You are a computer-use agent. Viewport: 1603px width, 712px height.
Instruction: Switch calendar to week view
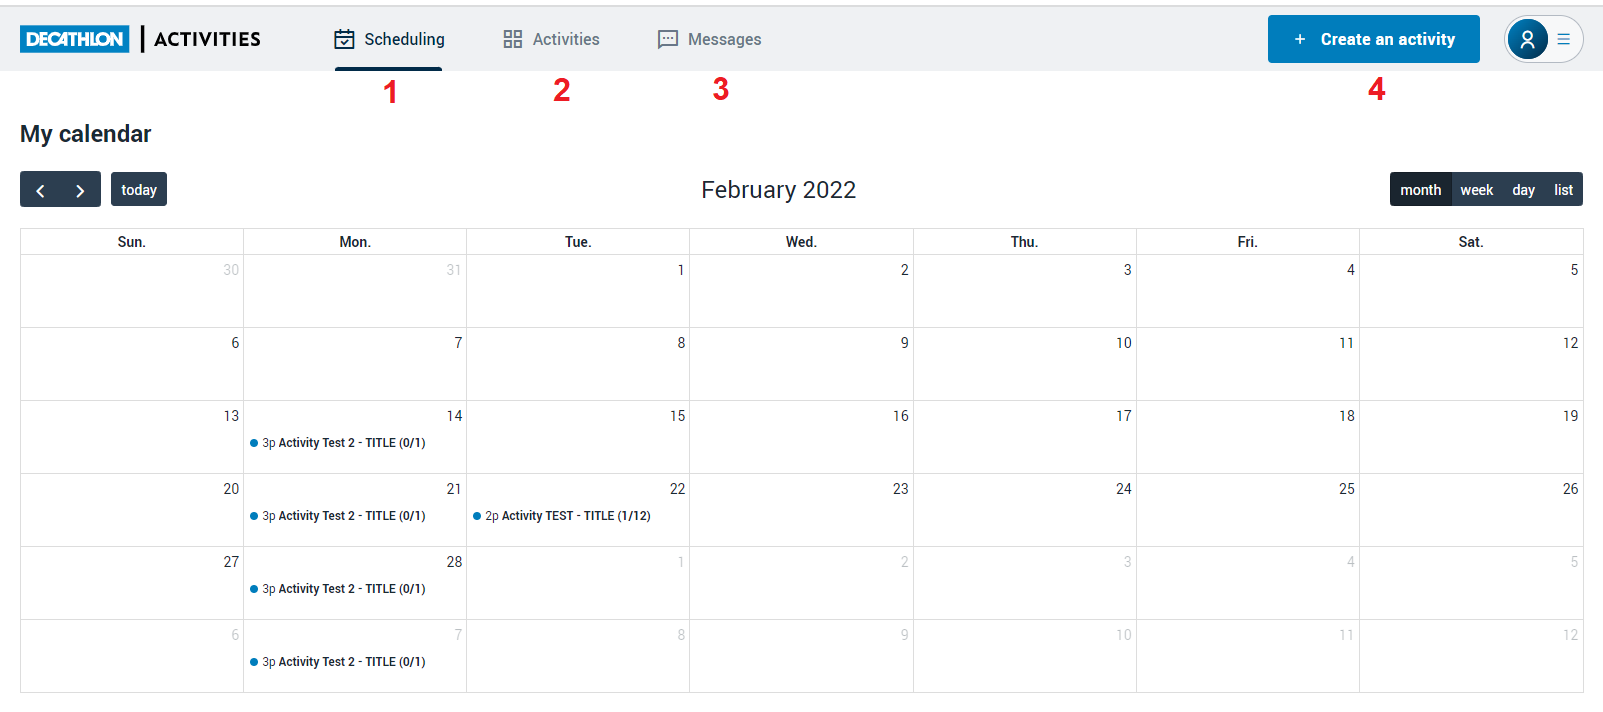1476,190
